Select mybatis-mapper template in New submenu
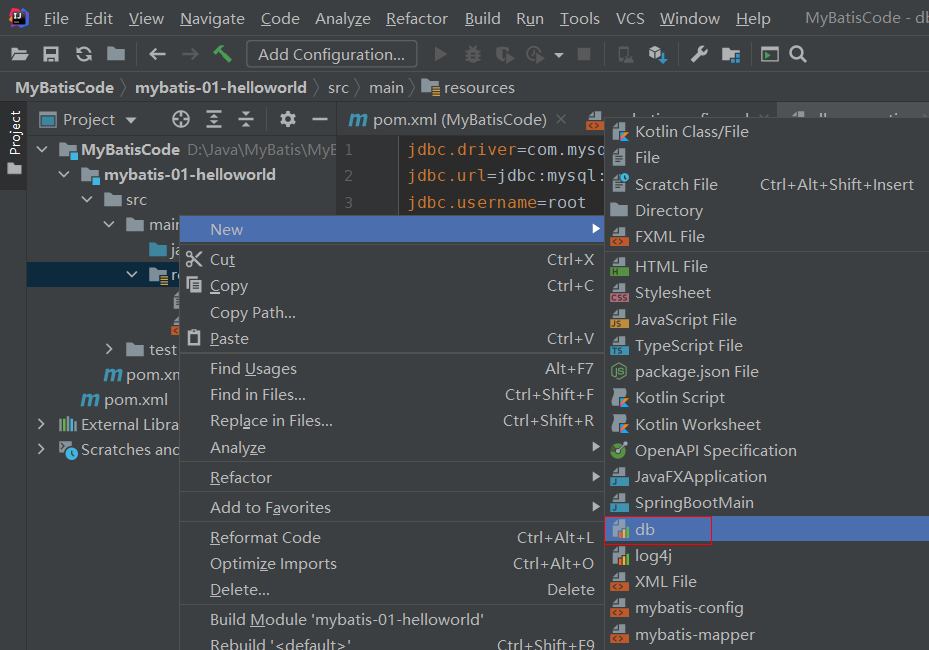Viewport: 929px width, 650px height. tap(767, 635)
